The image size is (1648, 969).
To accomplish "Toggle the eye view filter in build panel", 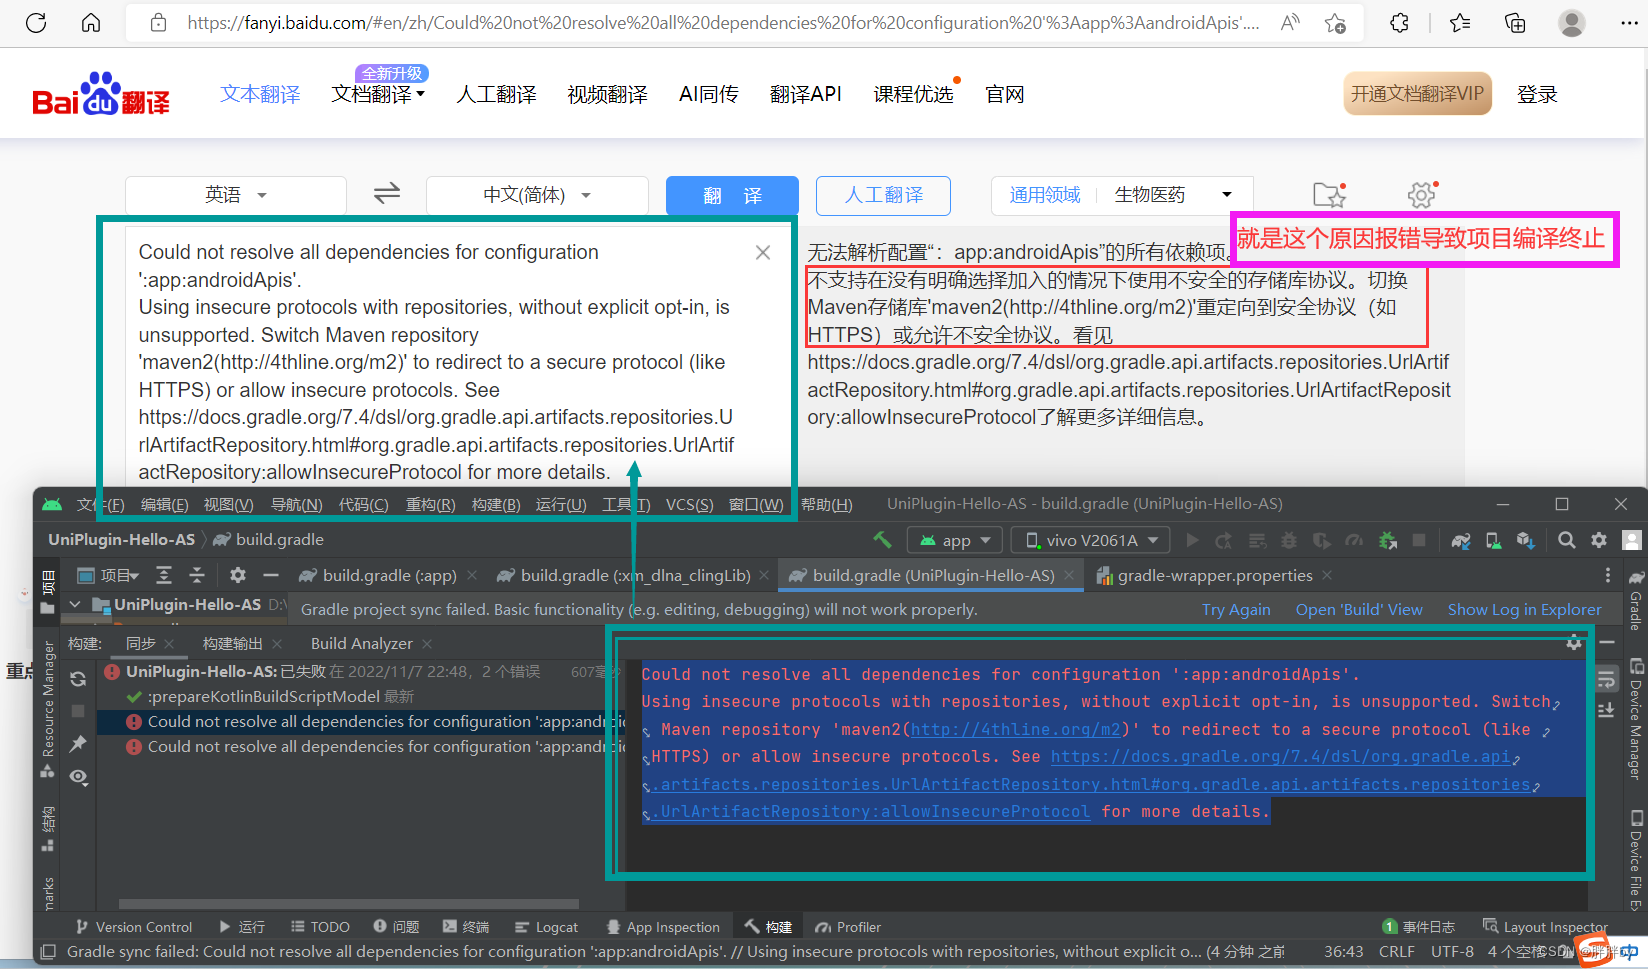I will (x=78, y=777).
